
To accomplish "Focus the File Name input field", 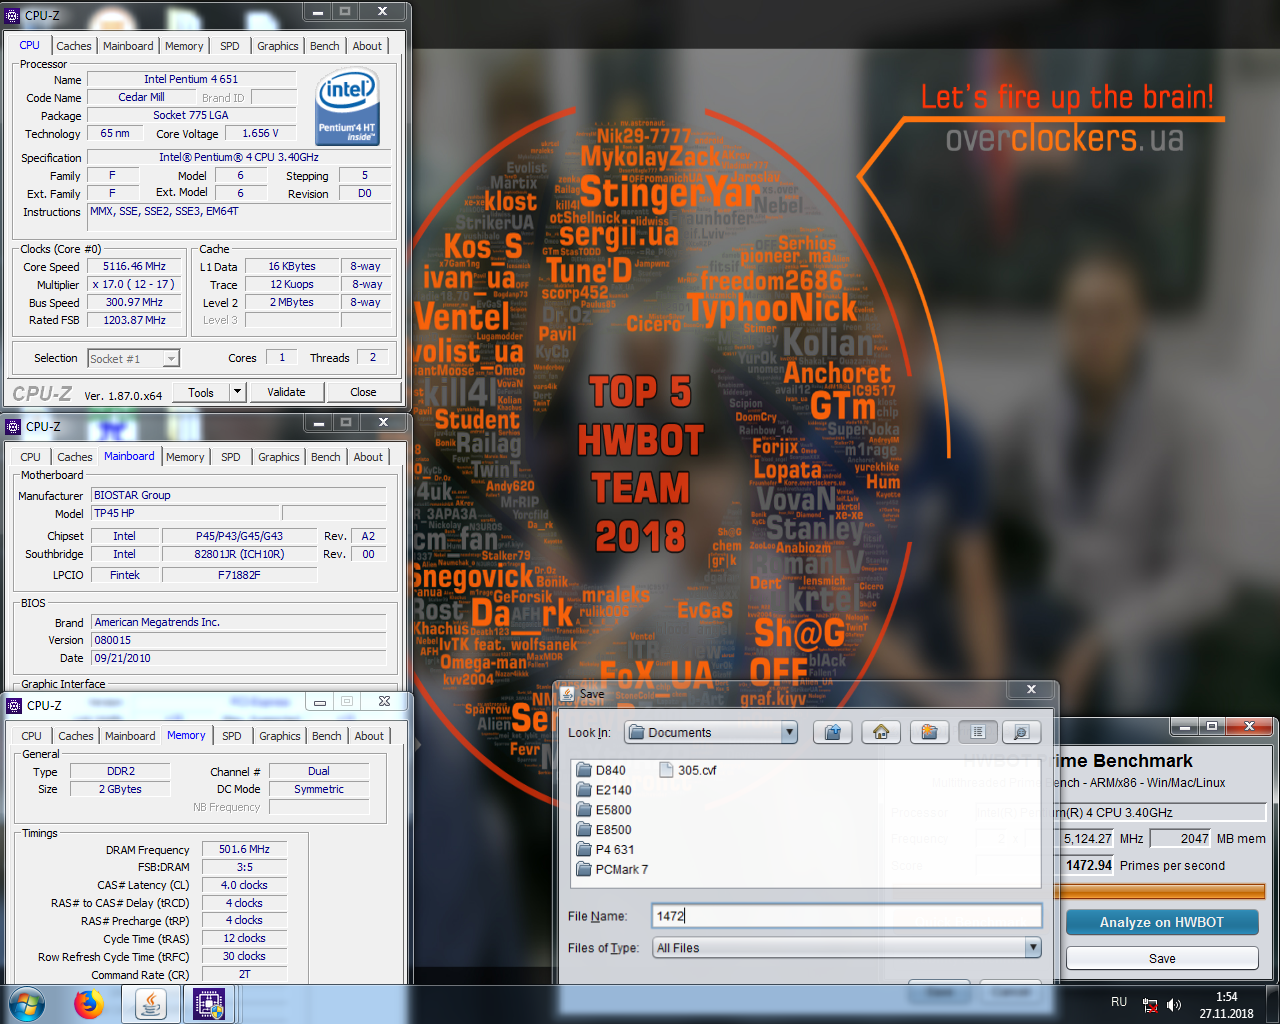I will click(x=847, y=915).
